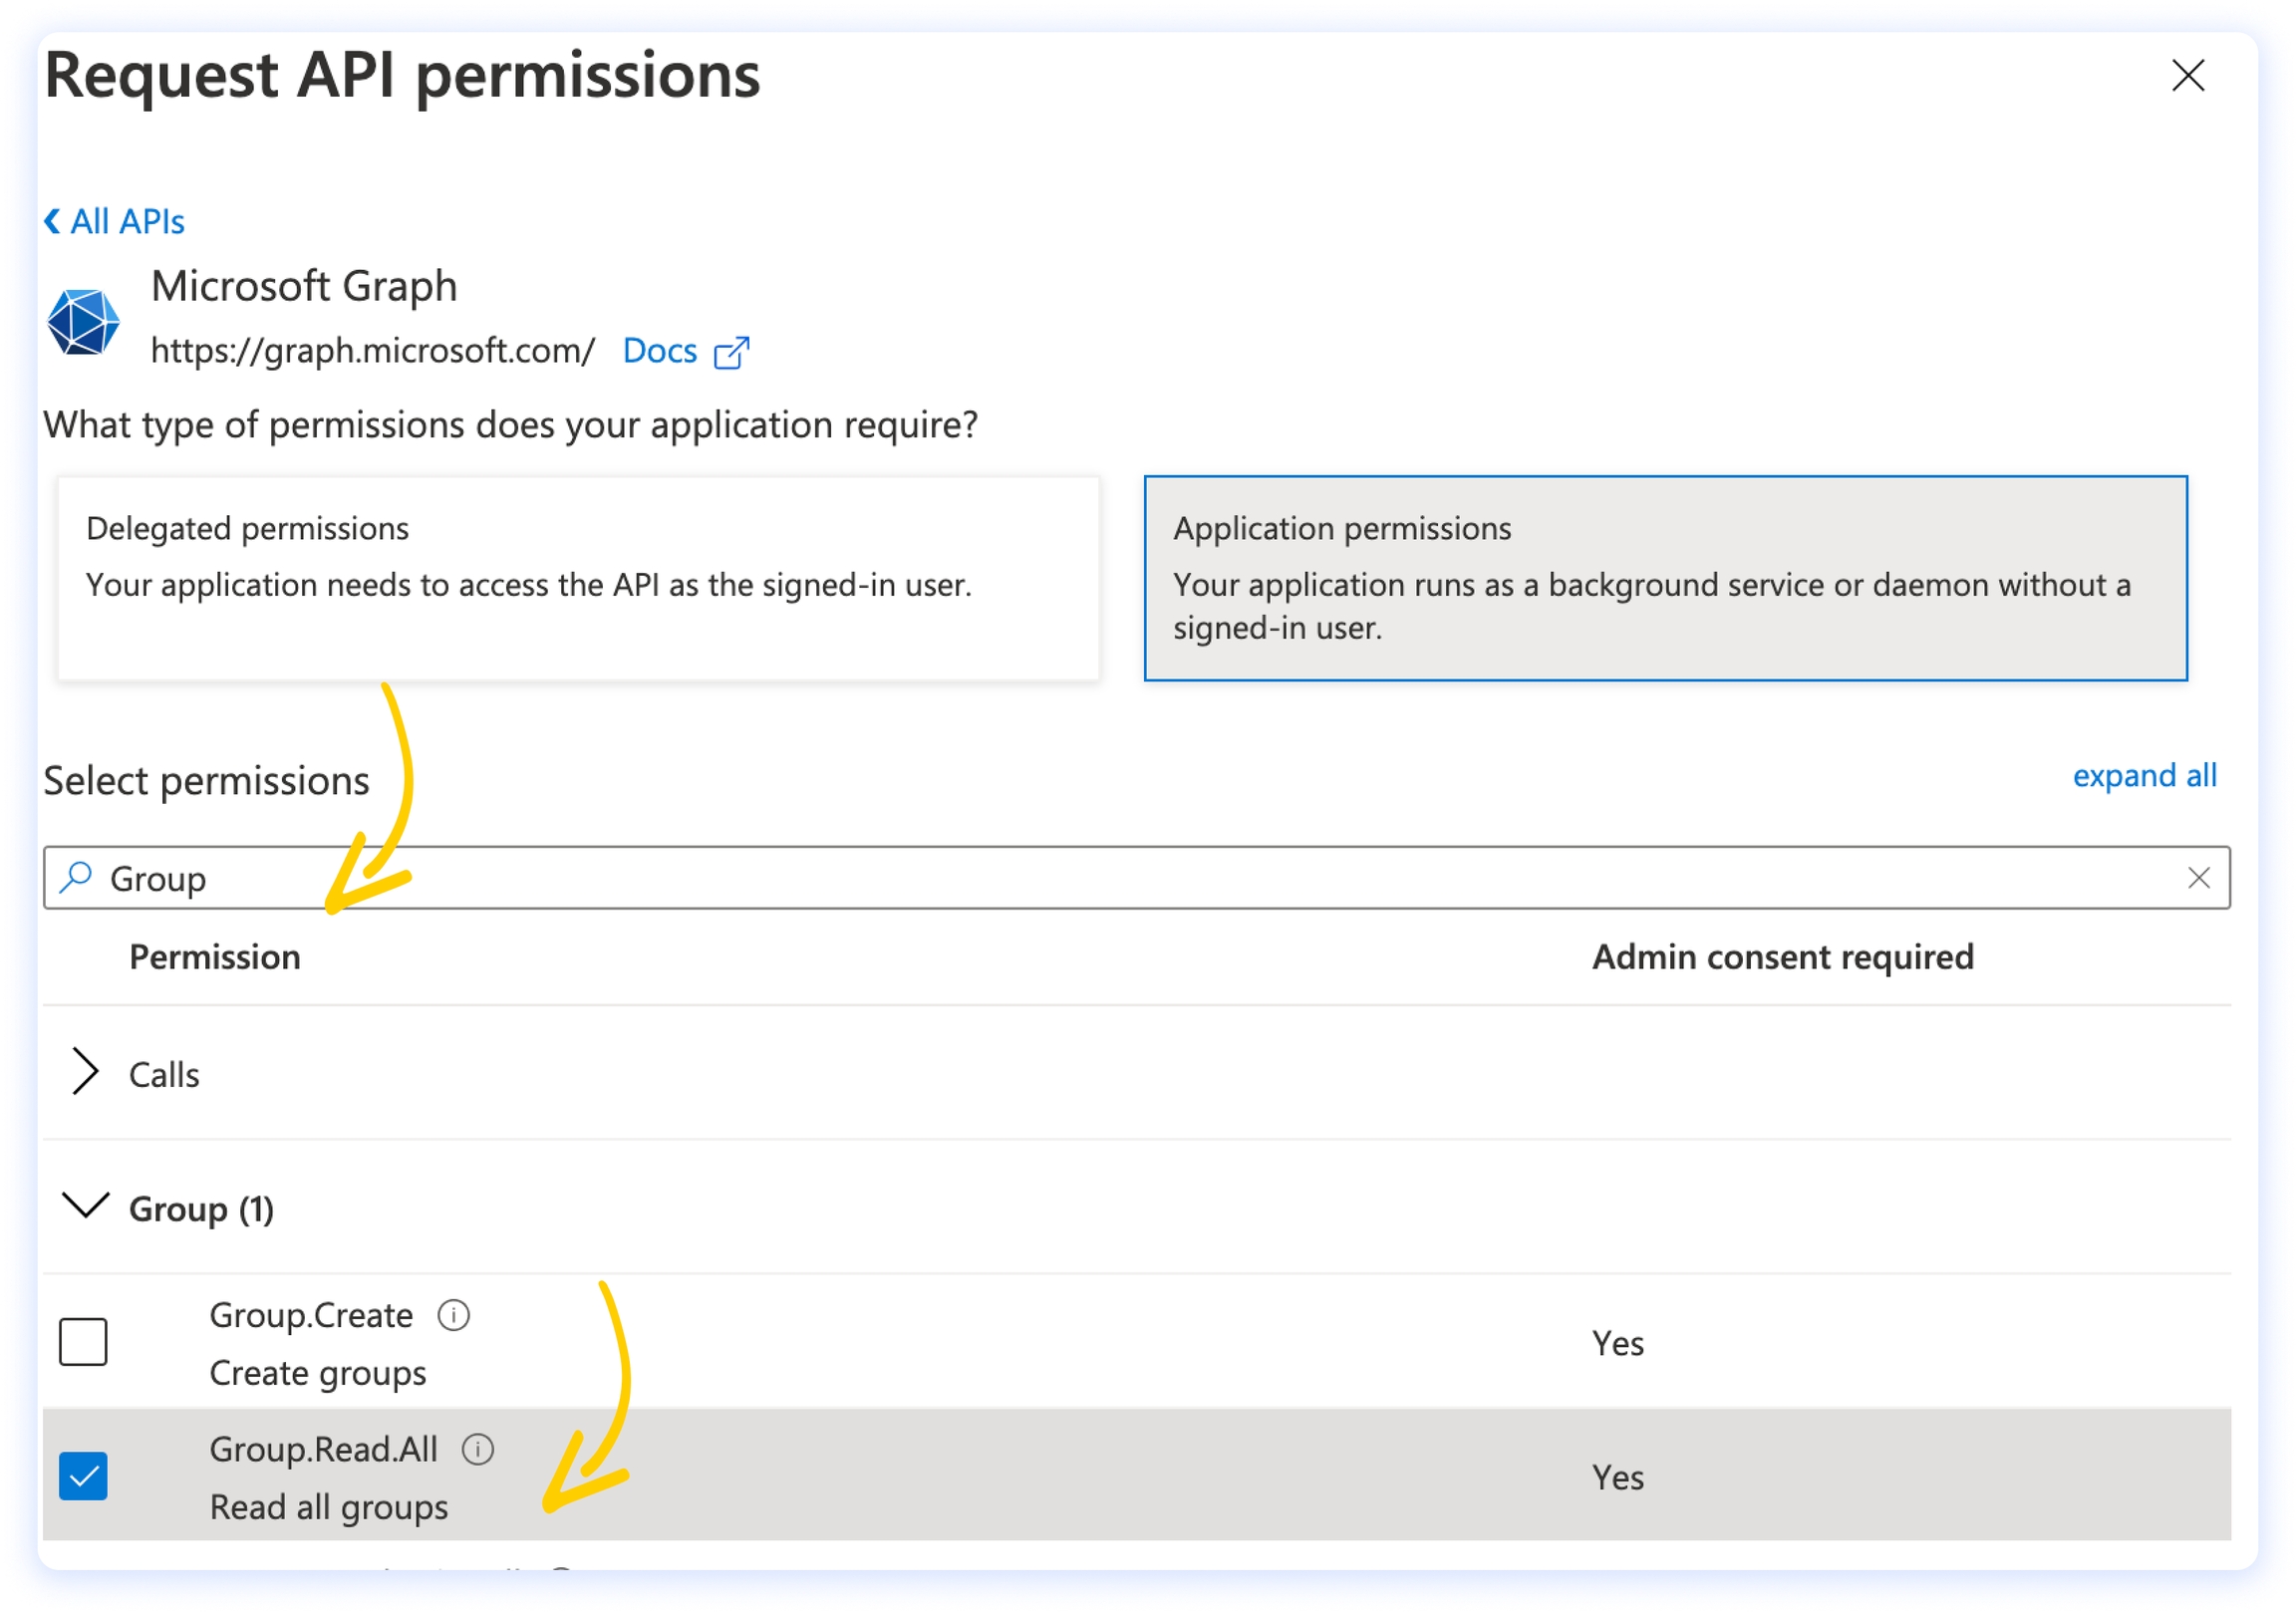This screenshot has width=2296, height=1613.
Task: Close the Request API permissions panel
Action: [2187, 76]
